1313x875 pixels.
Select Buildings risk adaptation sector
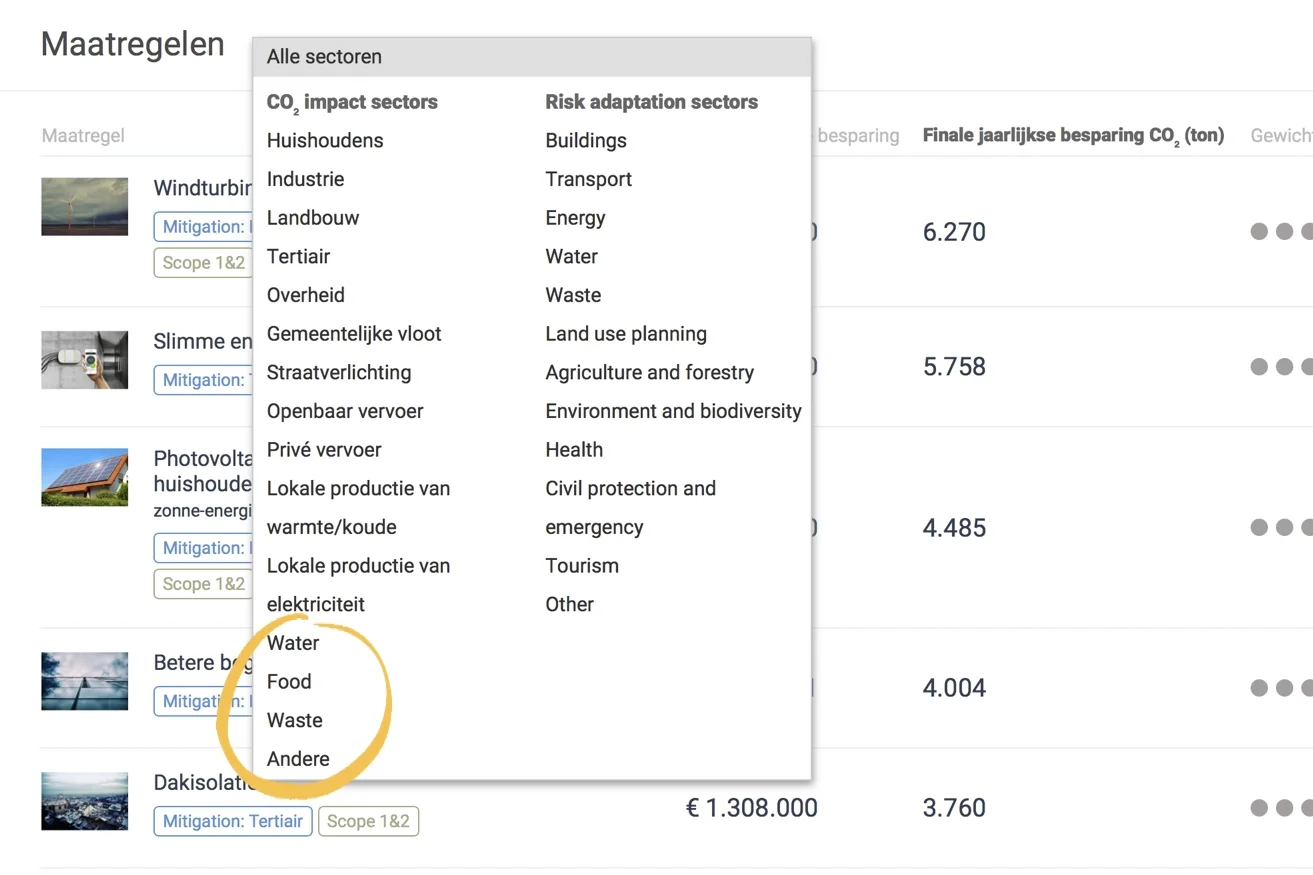(x=586, y=141)
